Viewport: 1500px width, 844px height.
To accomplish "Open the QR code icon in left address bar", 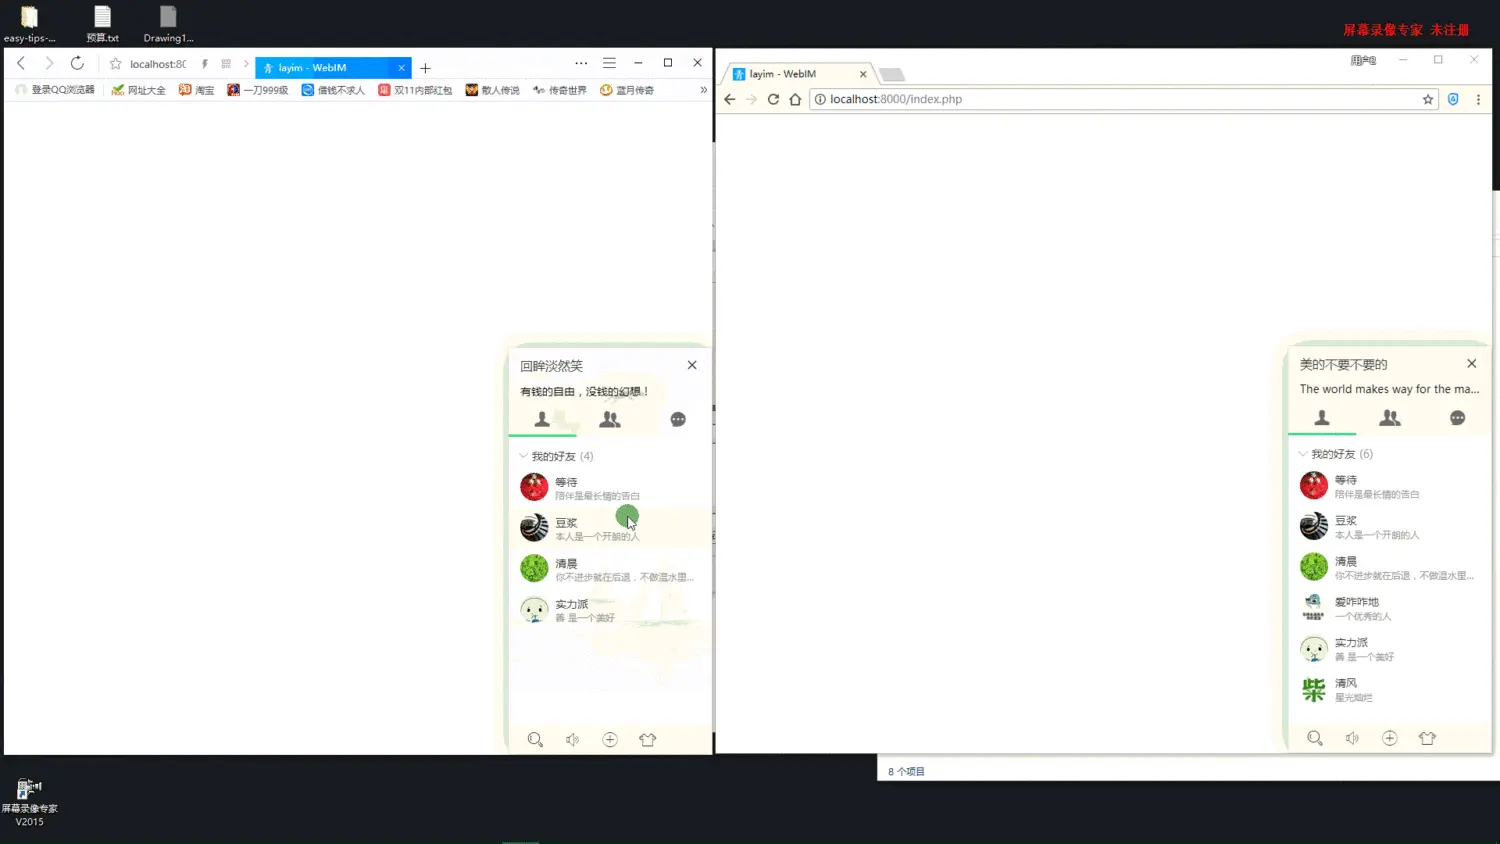I will pos(226,64).
